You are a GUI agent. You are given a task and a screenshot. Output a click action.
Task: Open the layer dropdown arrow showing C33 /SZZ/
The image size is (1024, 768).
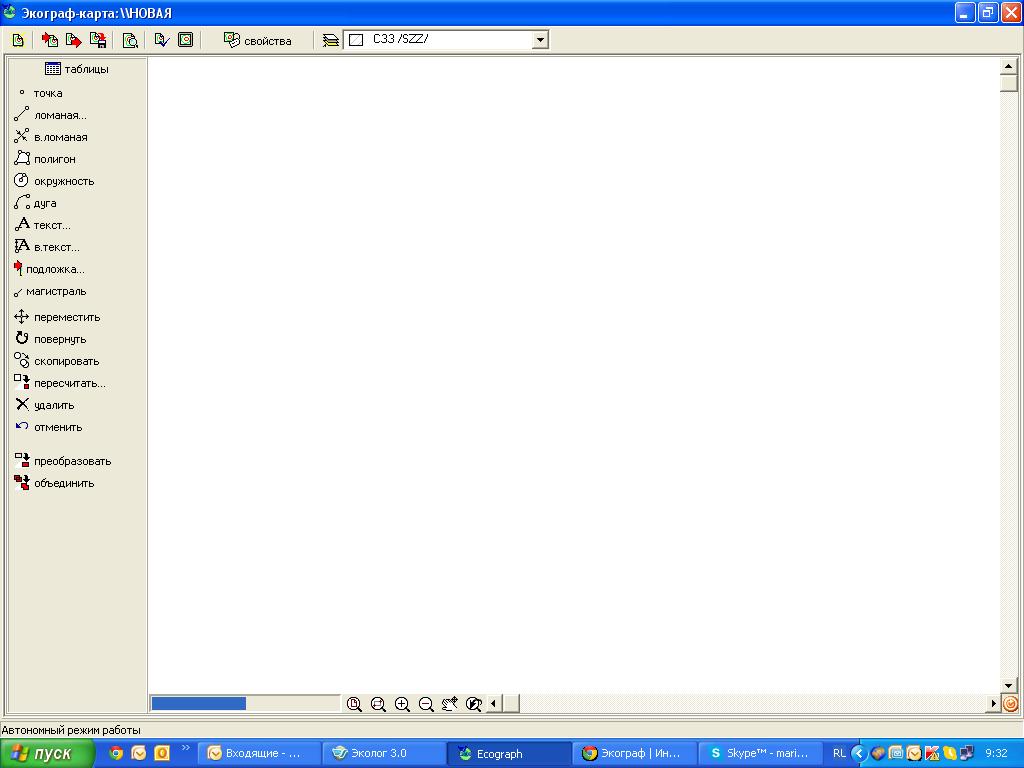click(x=540, y=40)
